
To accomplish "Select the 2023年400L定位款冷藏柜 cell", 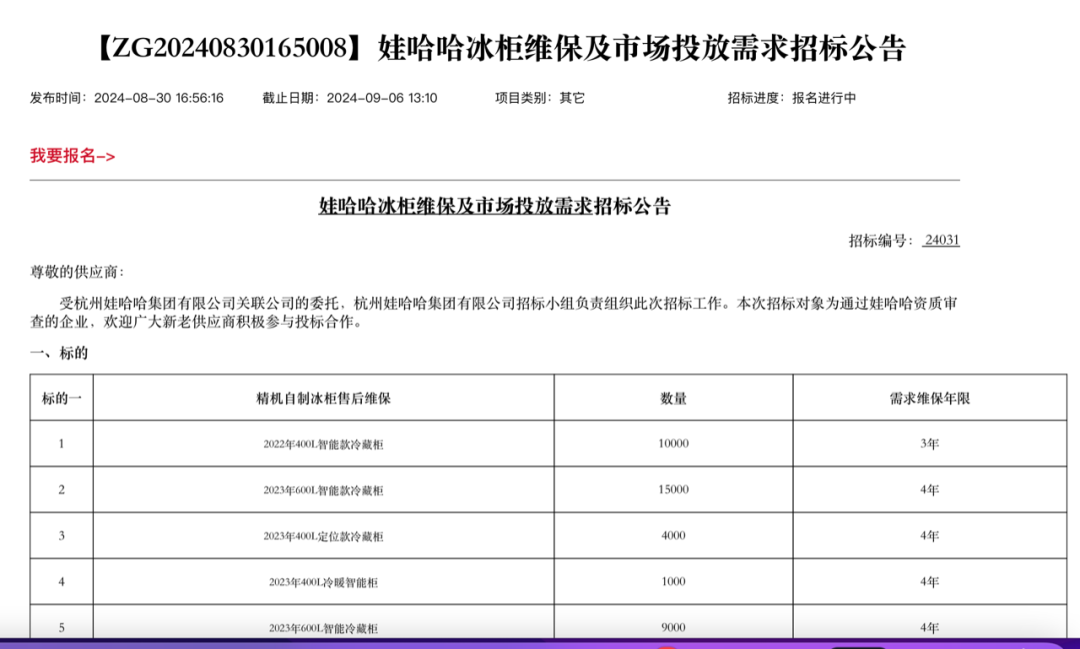I will pos(323,536).
